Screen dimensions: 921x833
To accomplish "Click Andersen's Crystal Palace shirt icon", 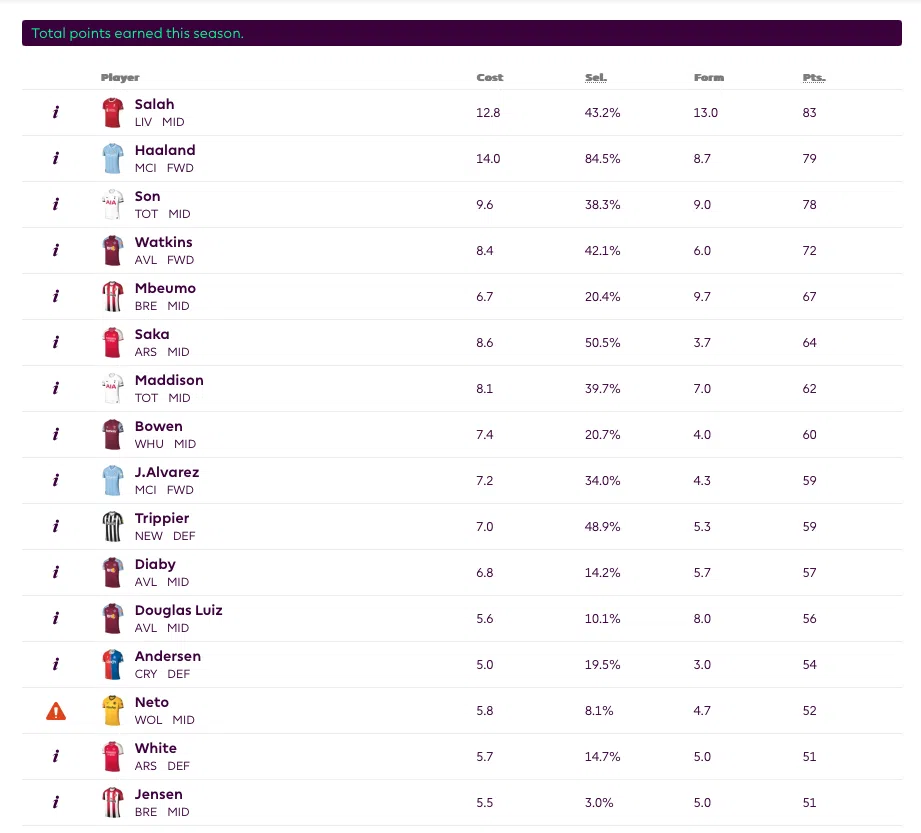I will click(112, 664).
